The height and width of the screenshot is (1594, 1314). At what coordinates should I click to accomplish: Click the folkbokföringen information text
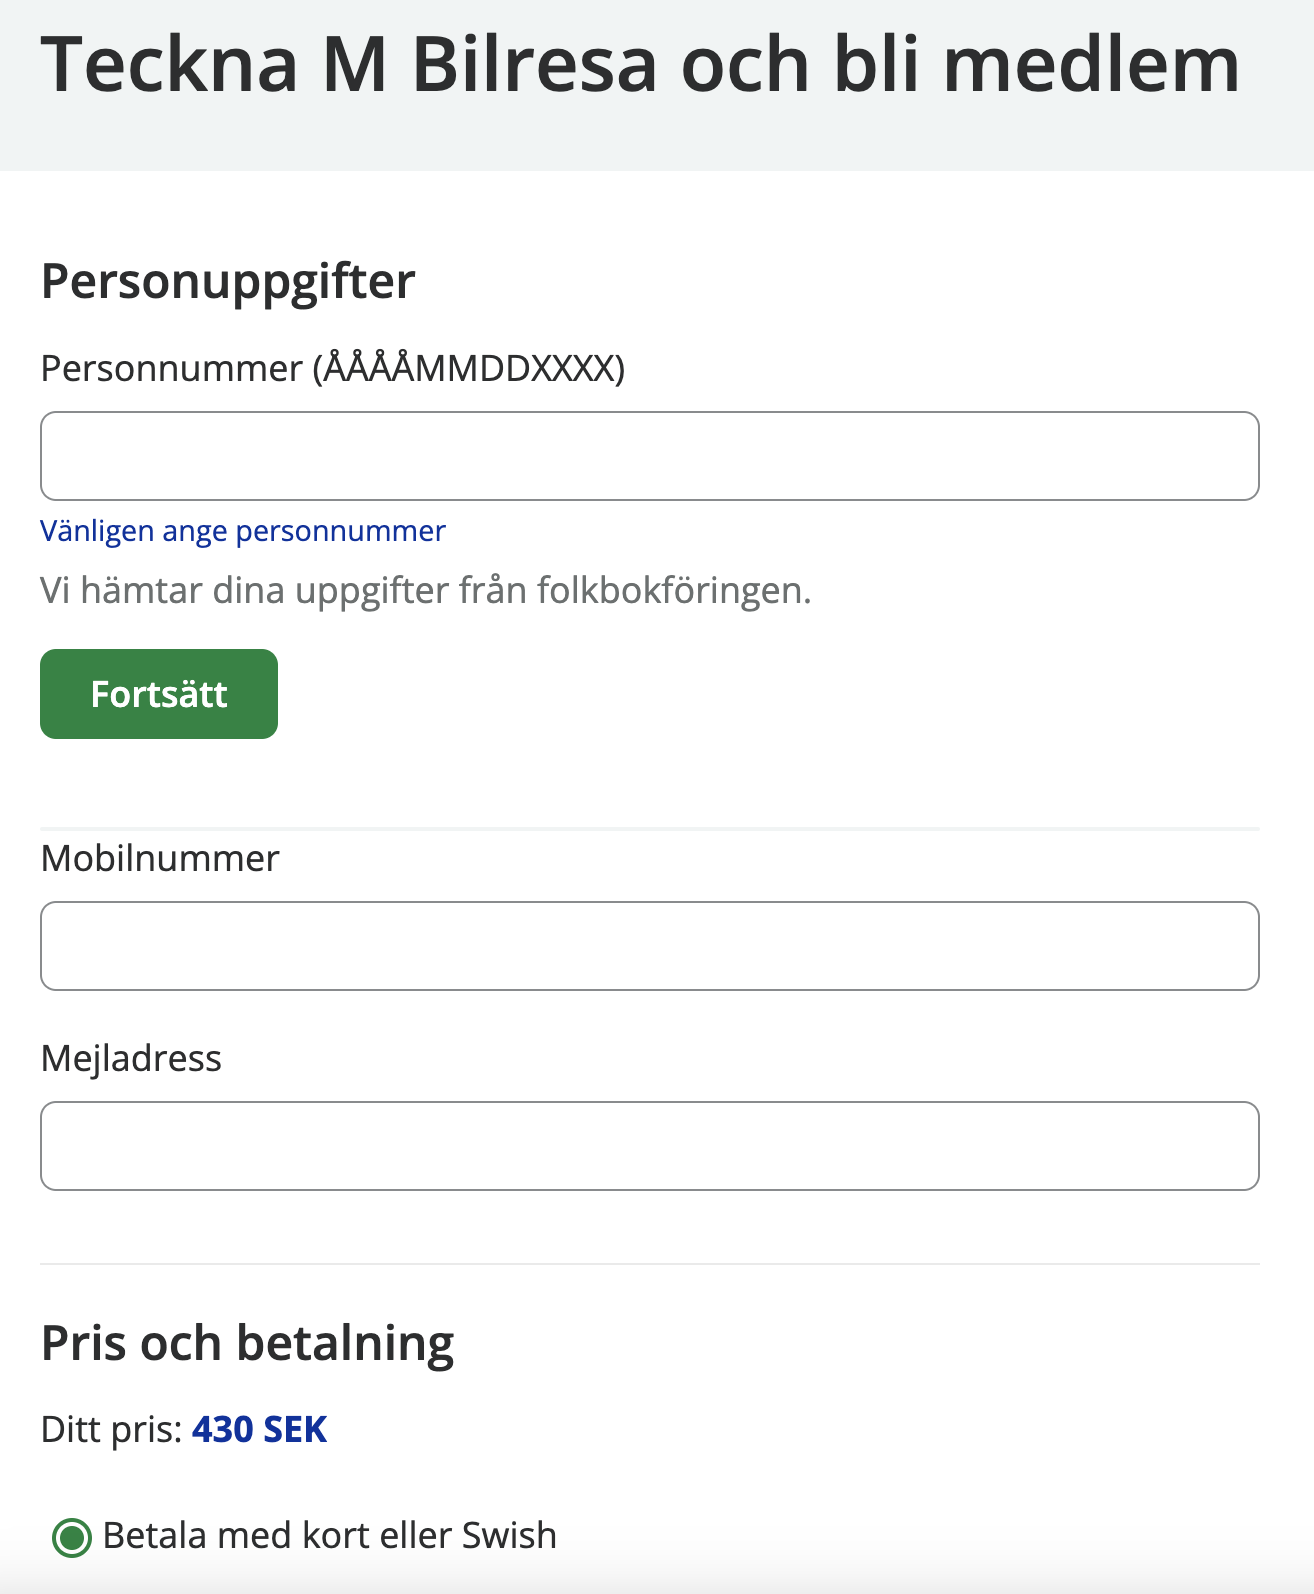pos(426,590)
